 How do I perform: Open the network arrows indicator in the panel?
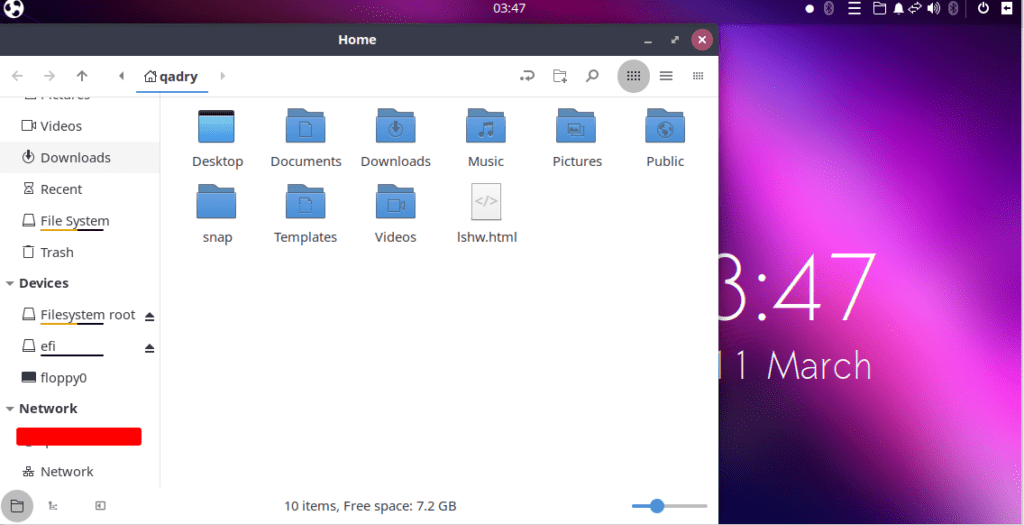915,8
